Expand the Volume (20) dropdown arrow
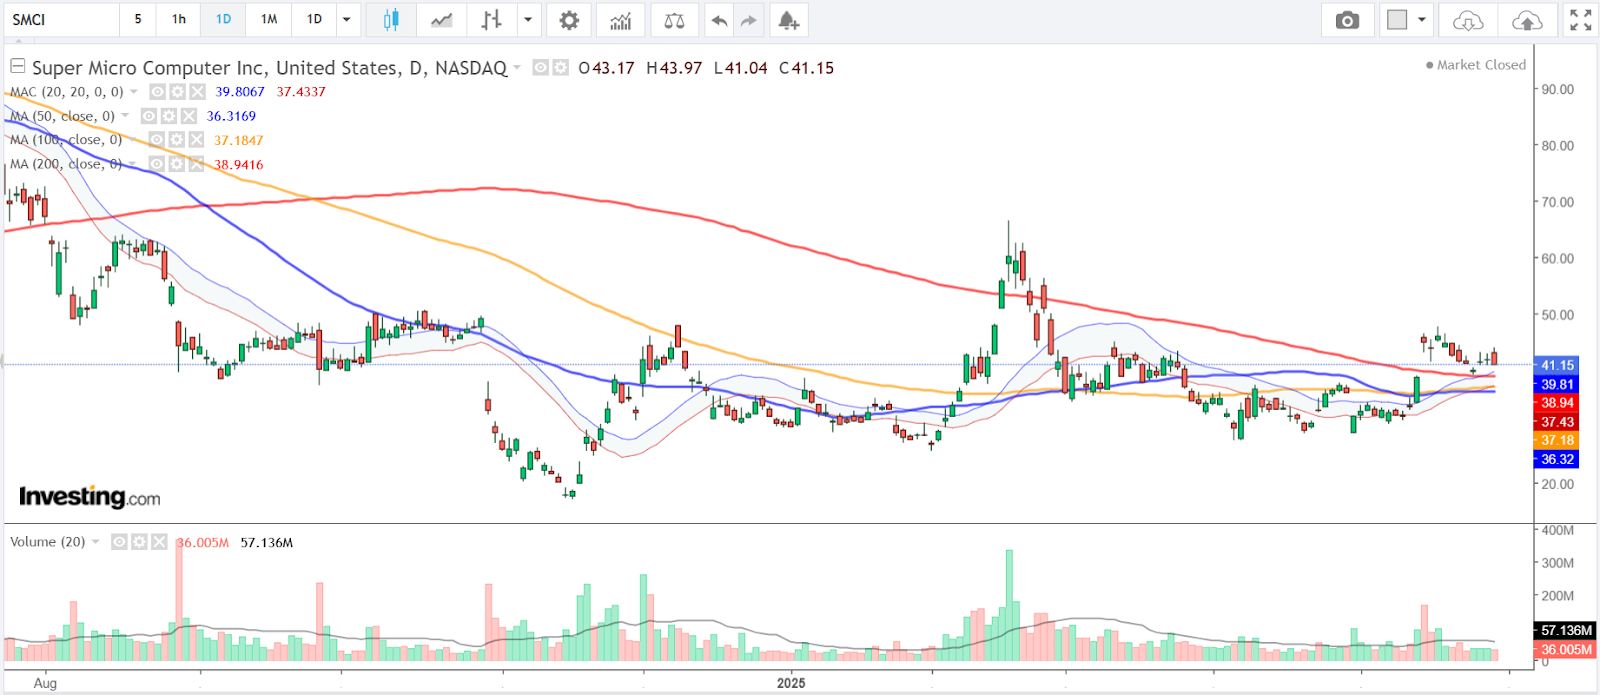The height and width of the screenshot is (695, 1600). pos(96,542)
